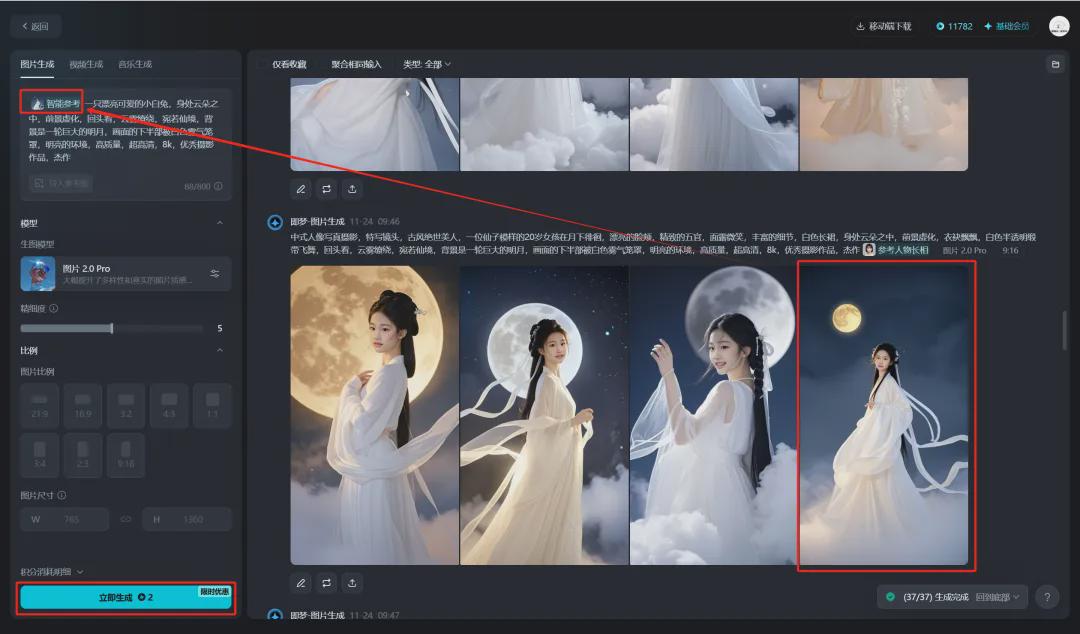
Task: Click the info icon next to 精细度
Action: point(54,309)
